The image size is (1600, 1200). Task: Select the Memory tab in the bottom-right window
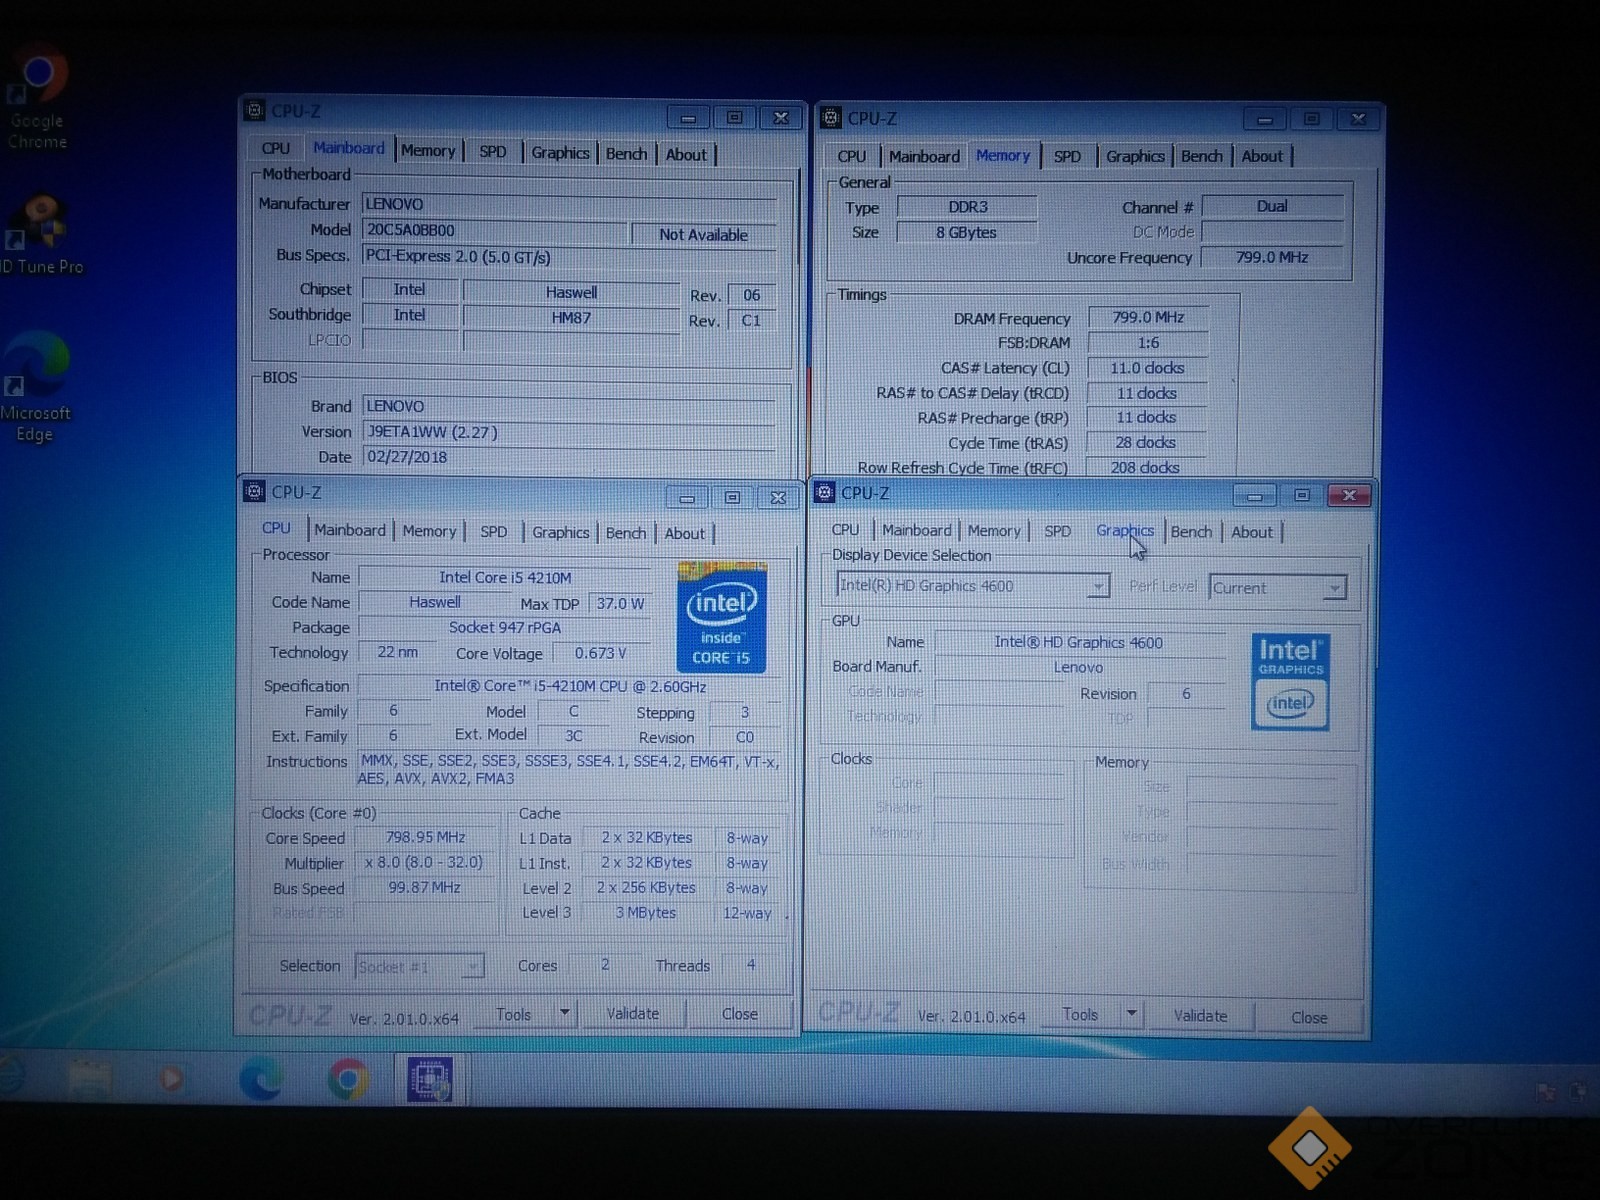(x=994, y=531)
